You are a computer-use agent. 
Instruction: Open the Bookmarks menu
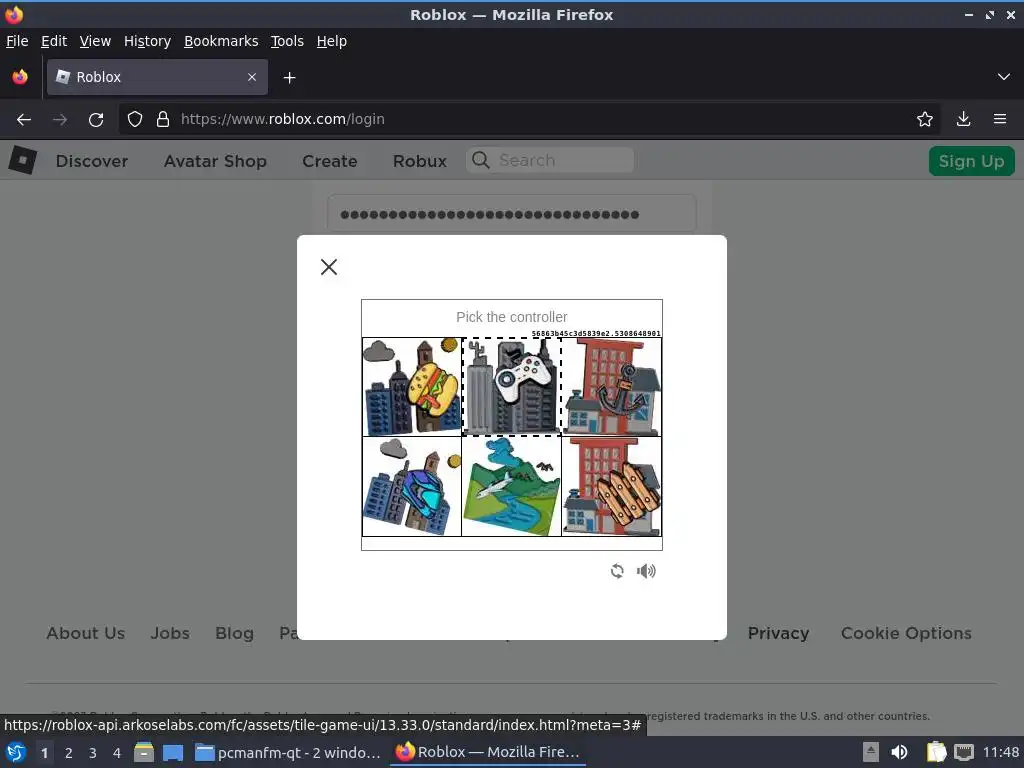pyautogui.click(x=221, y=41)
